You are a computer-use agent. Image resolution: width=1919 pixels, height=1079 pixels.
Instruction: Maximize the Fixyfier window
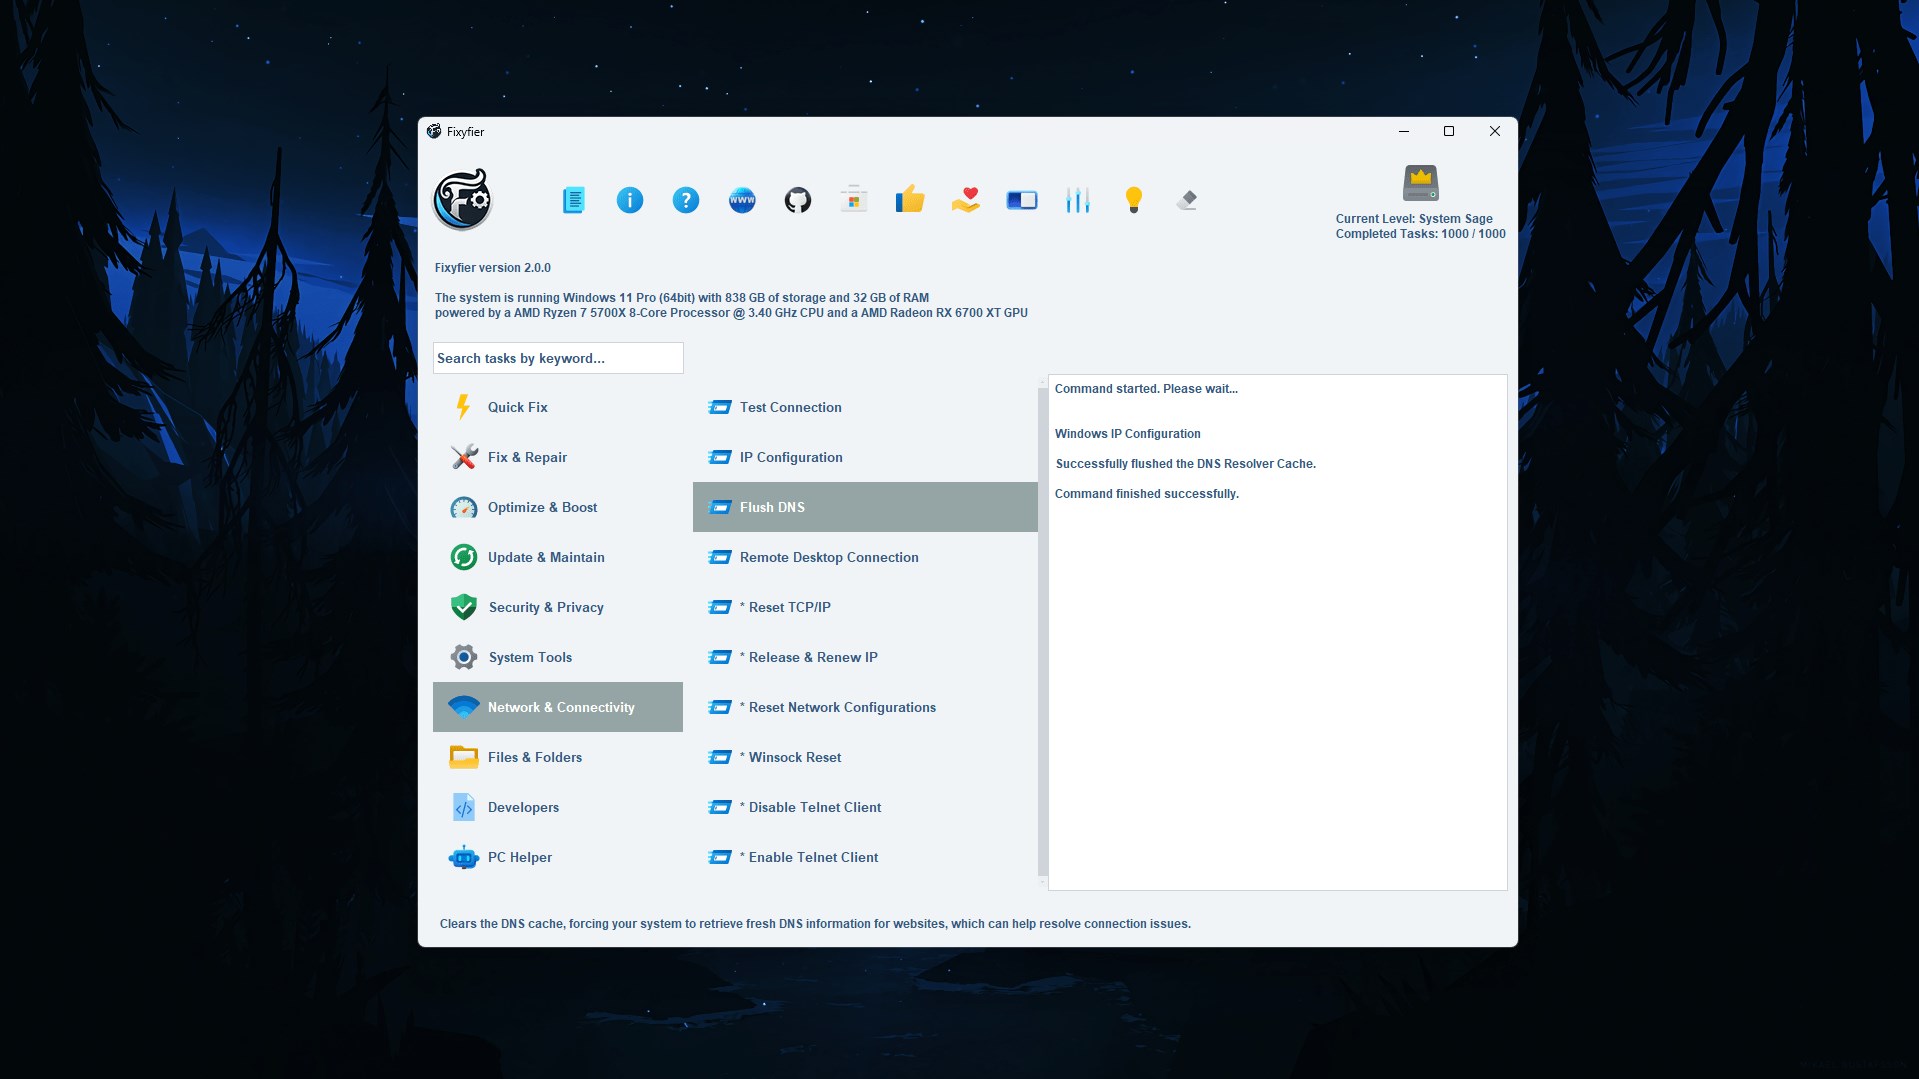coord(1449,131)
